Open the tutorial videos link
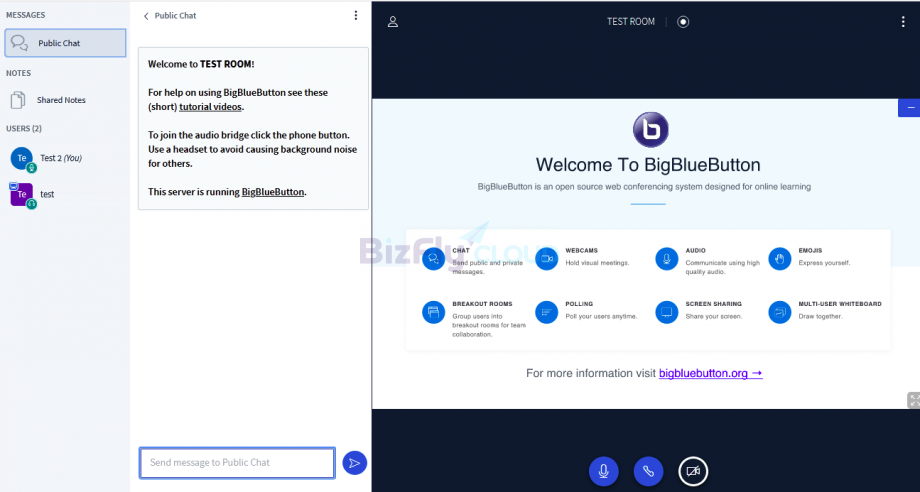 [210, 107]
